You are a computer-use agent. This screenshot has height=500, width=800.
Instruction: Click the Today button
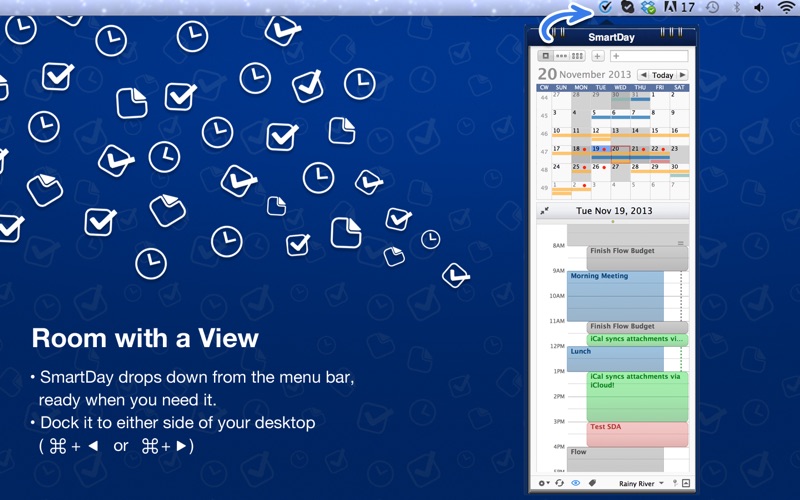pyautogui.click(x=662, y=75)
